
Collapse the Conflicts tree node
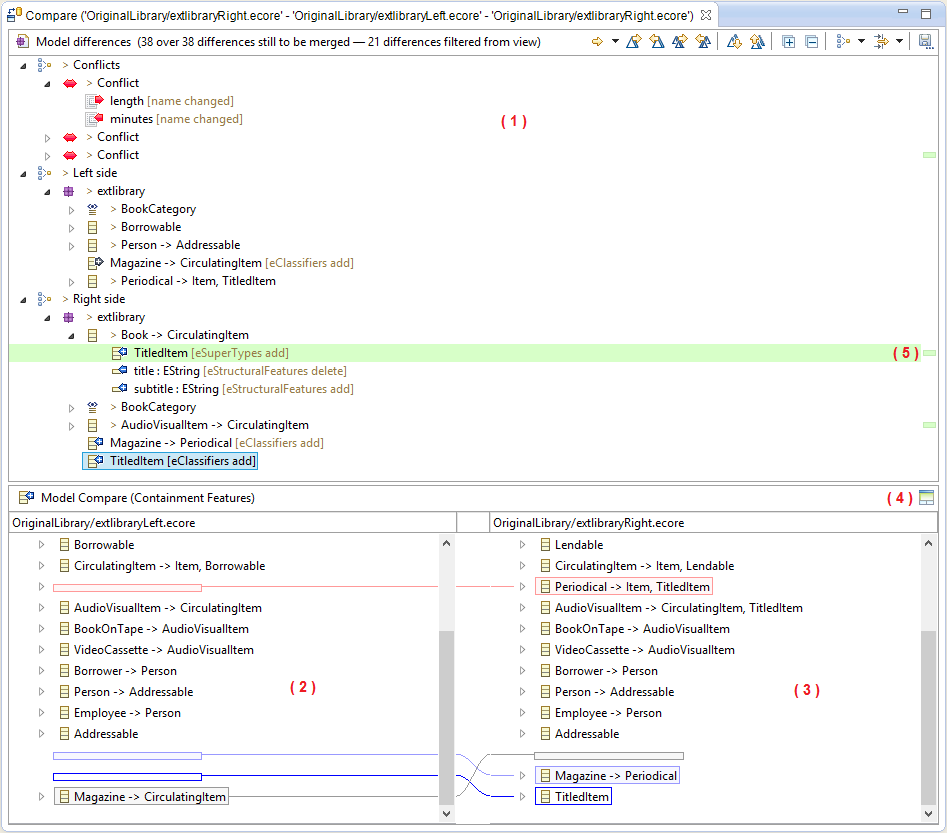(23, 64)
